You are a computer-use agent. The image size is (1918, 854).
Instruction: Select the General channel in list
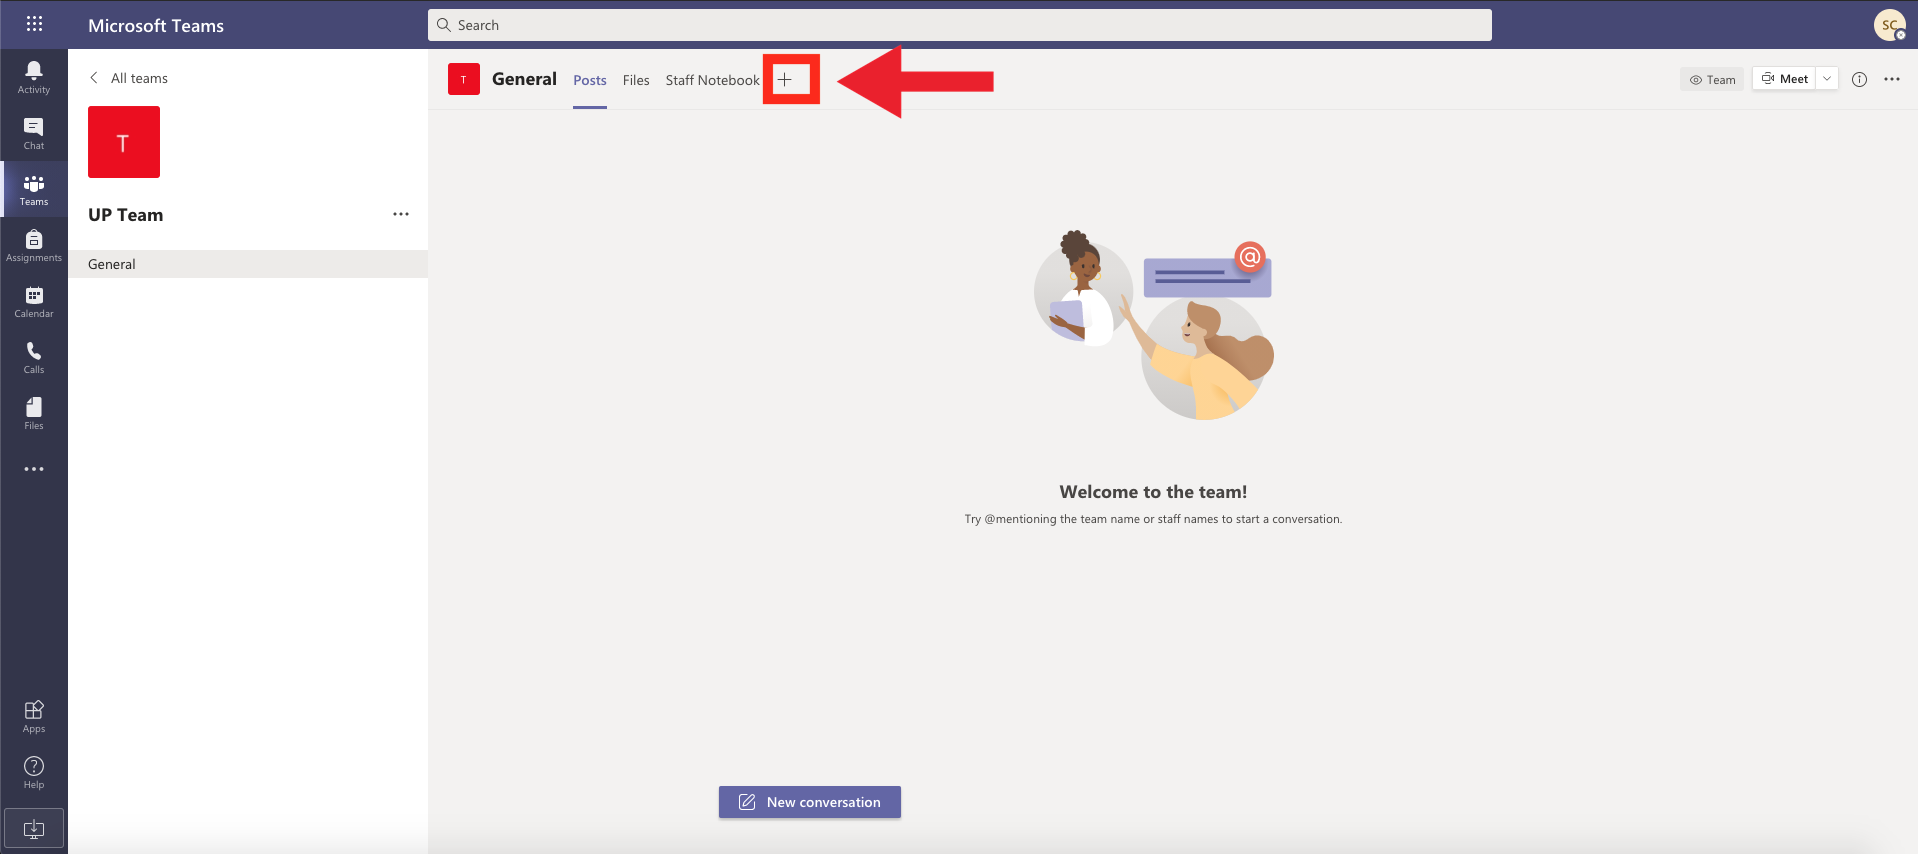[x=248, y=264]
